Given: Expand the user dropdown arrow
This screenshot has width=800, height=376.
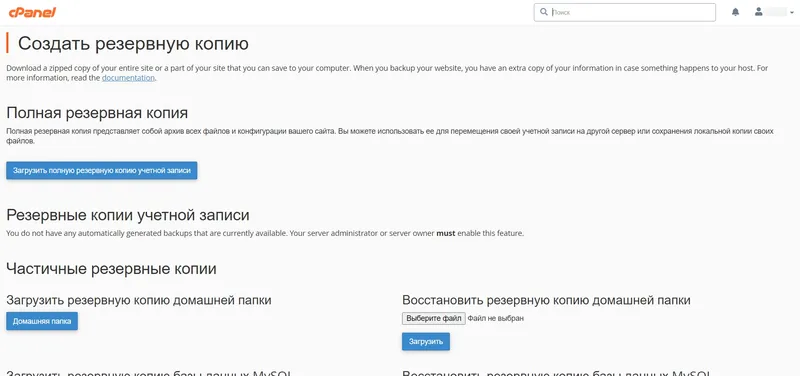Looking at the screenshot, I should pos(792,12).
